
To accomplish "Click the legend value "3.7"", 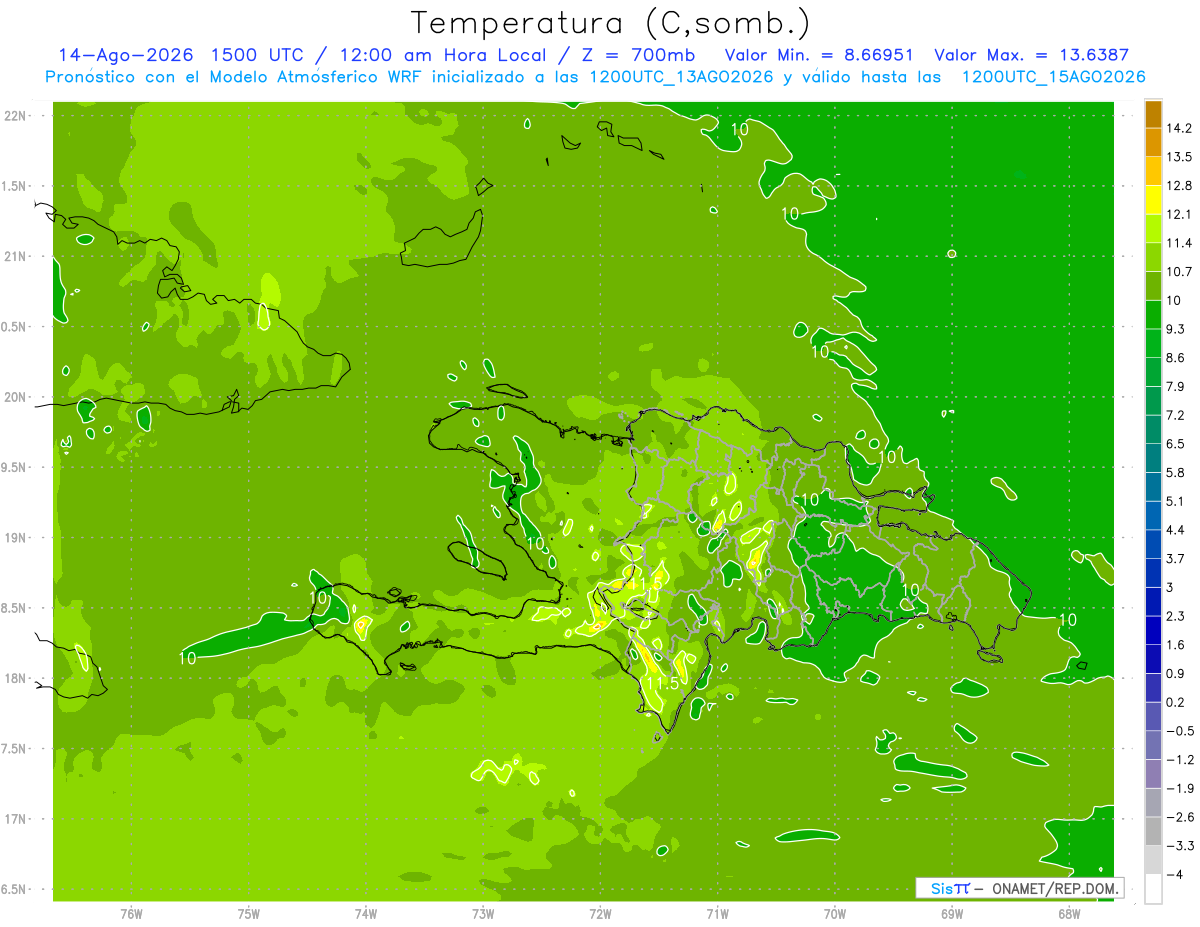I will point(1175,559).
